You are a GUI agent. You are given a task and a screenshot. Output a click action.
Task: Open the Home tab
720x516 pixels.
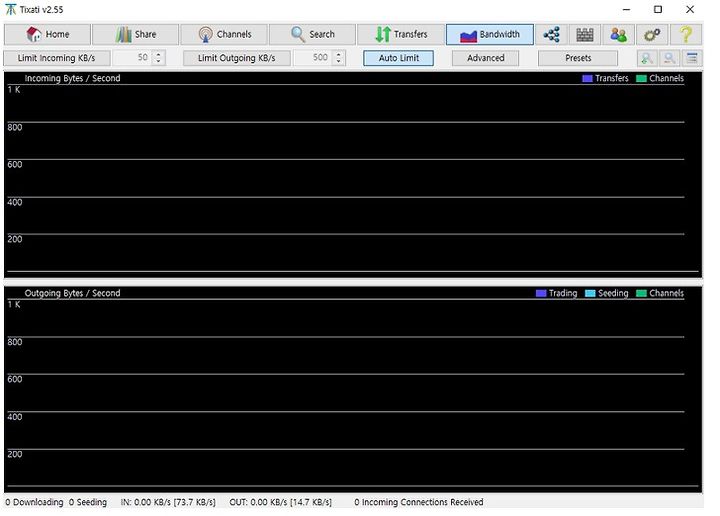[x=47, y=34]
